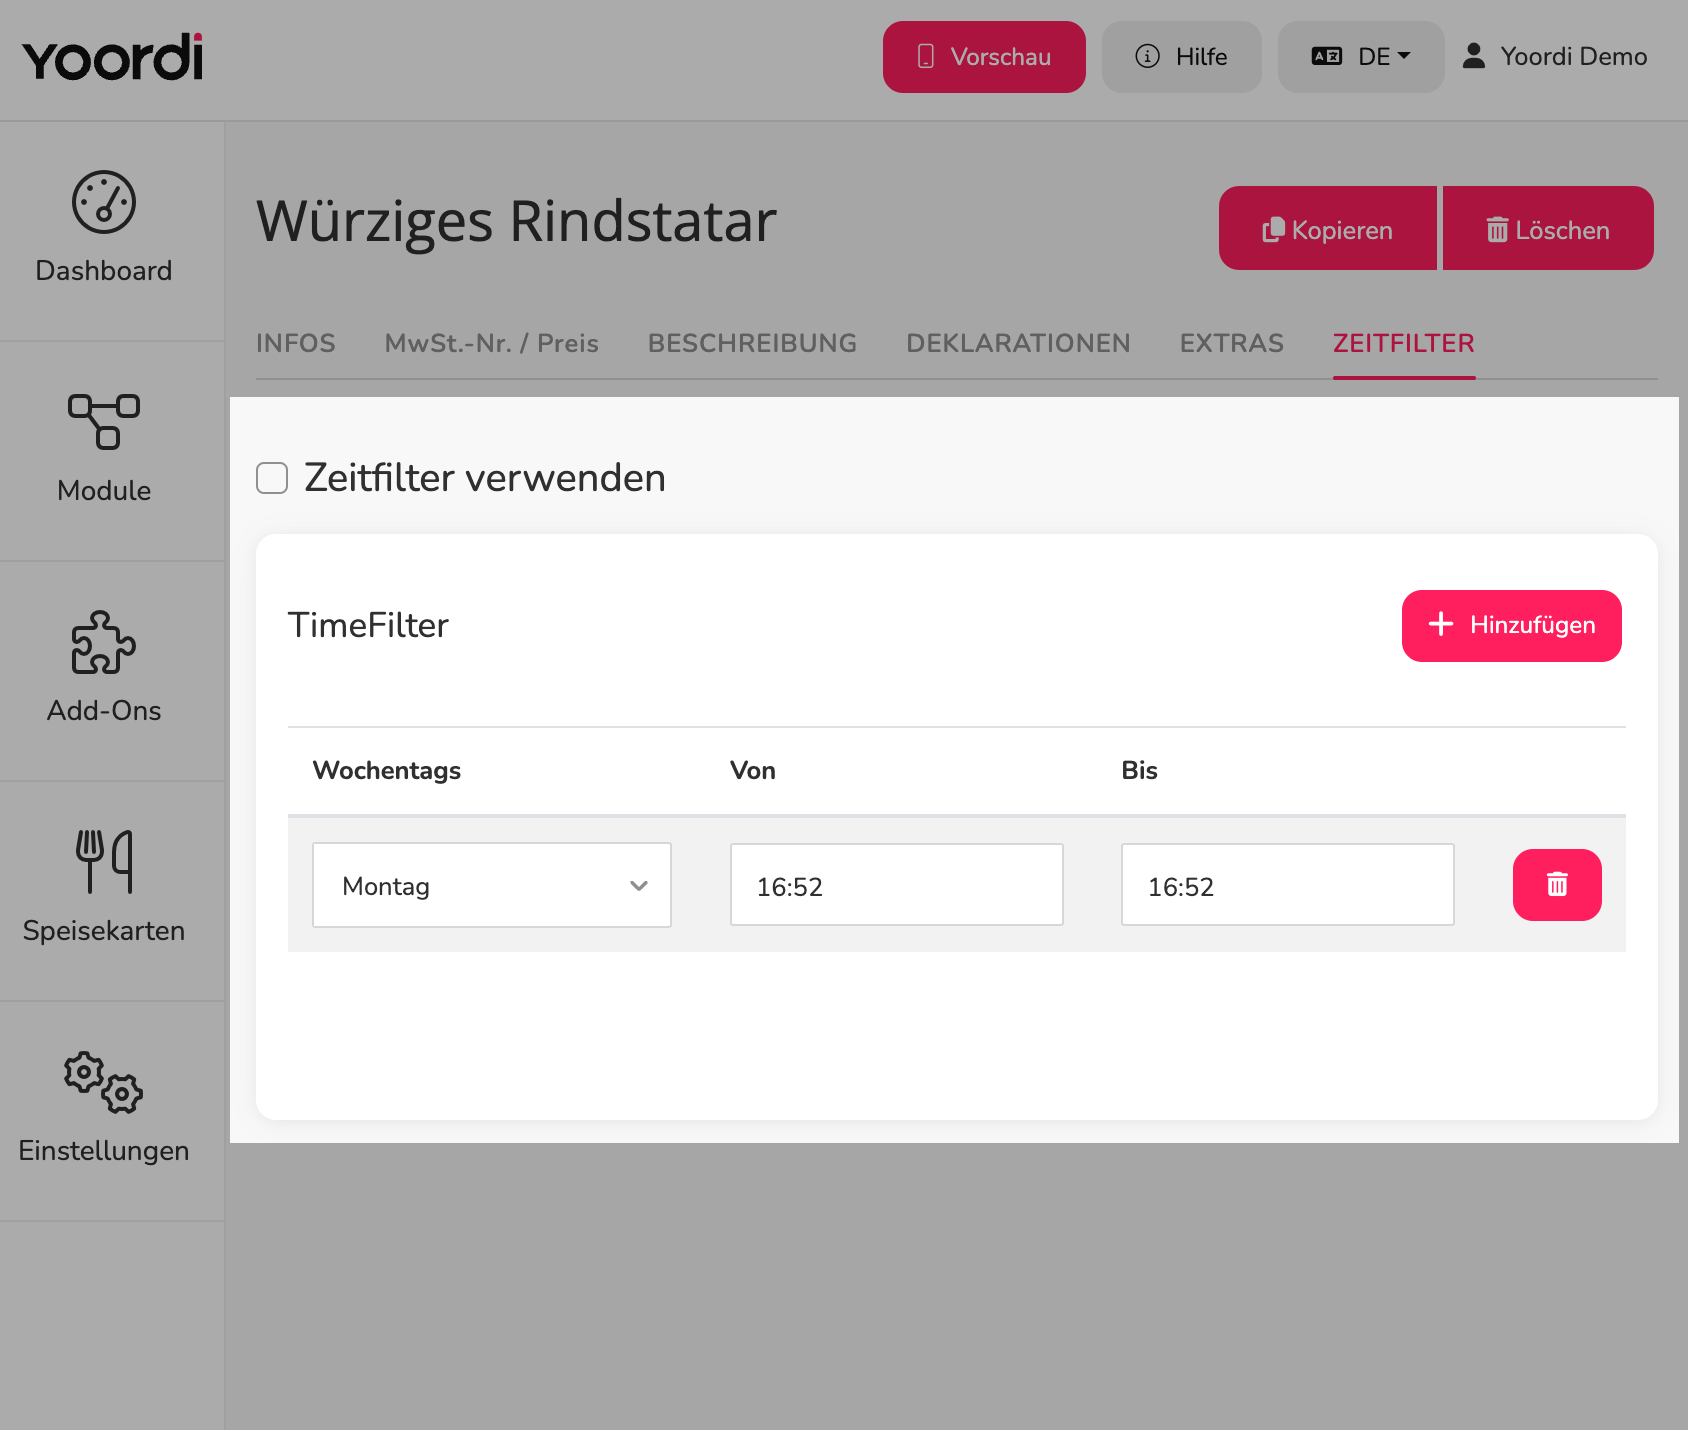This screenshot has width=1688, height=1430.
Task: Open the Hilfe help button
Action: 1182,57
